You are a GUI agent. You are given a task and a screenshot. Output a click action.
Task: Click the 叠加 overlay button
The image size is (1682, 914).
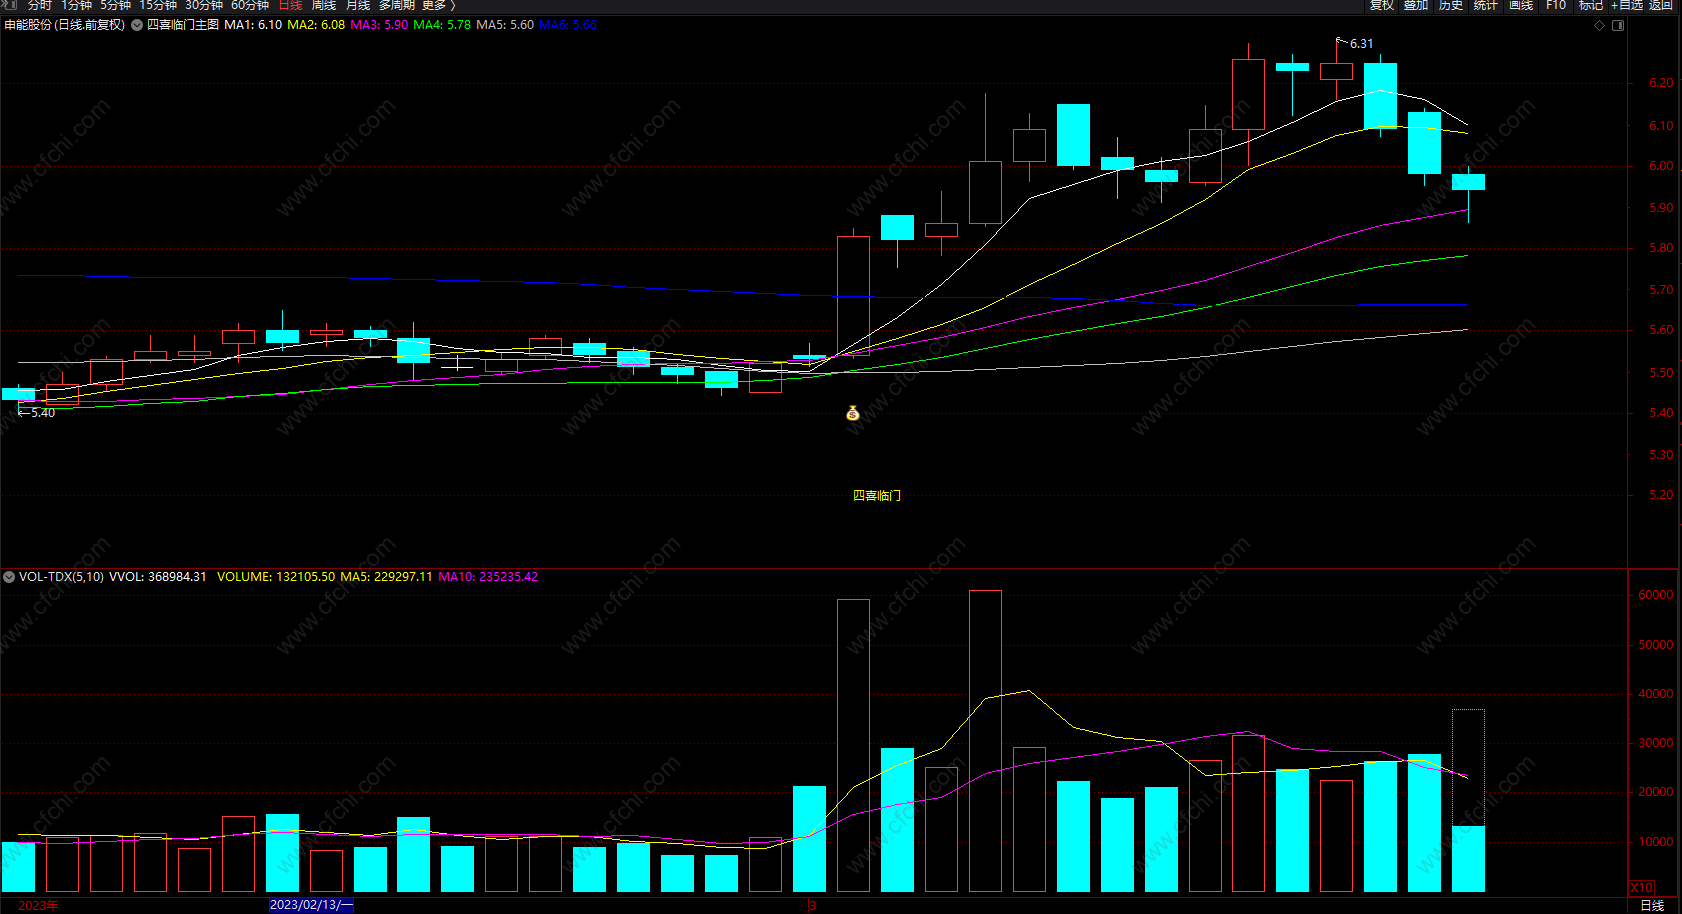(1416, 5)
